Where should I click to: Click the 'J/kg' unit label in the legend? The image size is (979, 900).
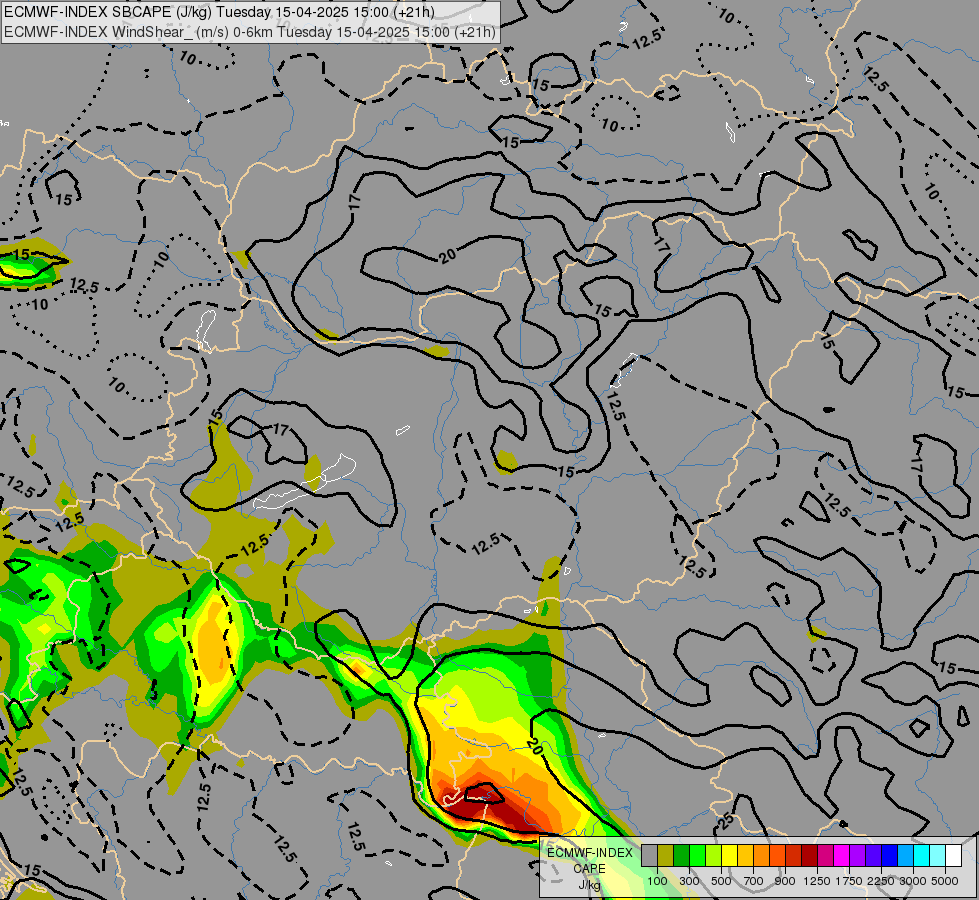click(x=589, y=885)
